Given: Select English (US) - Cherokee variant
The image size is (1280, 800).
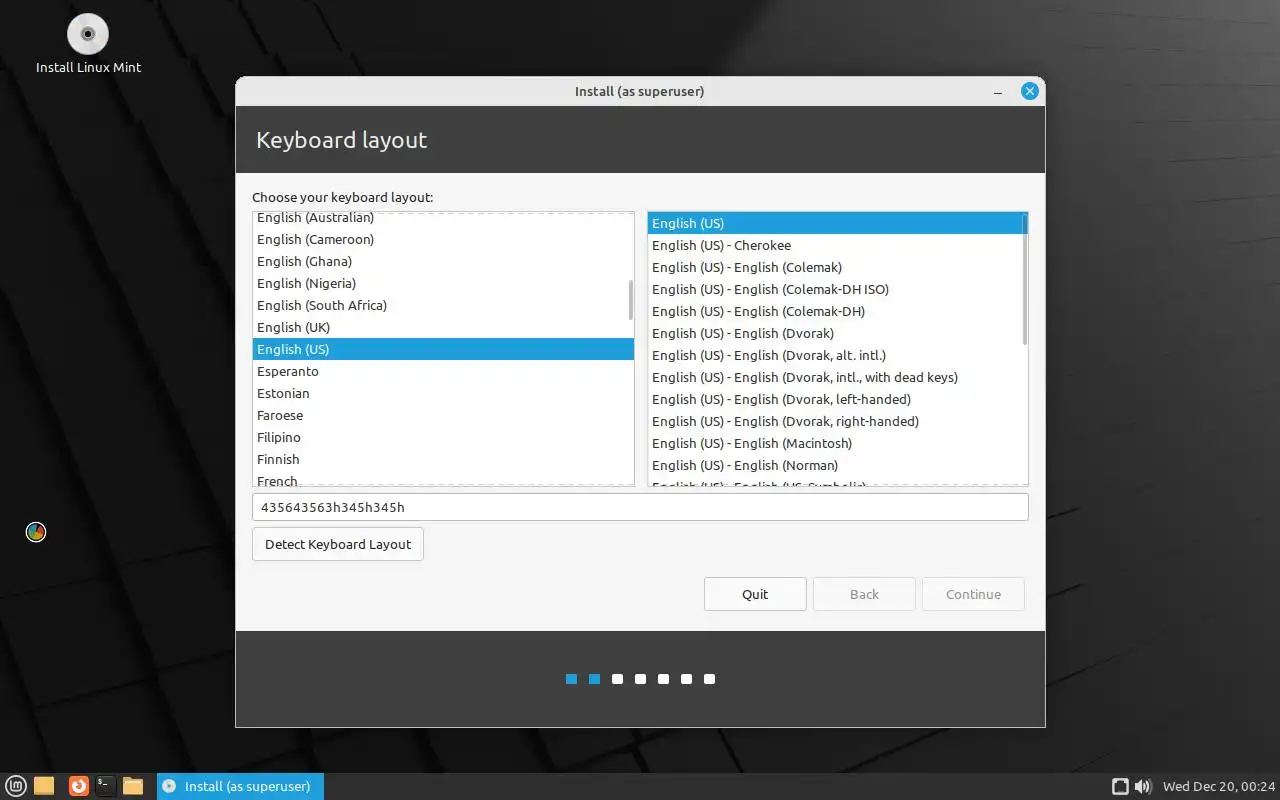Looking at the screenshot, I should tap(838, 245).
